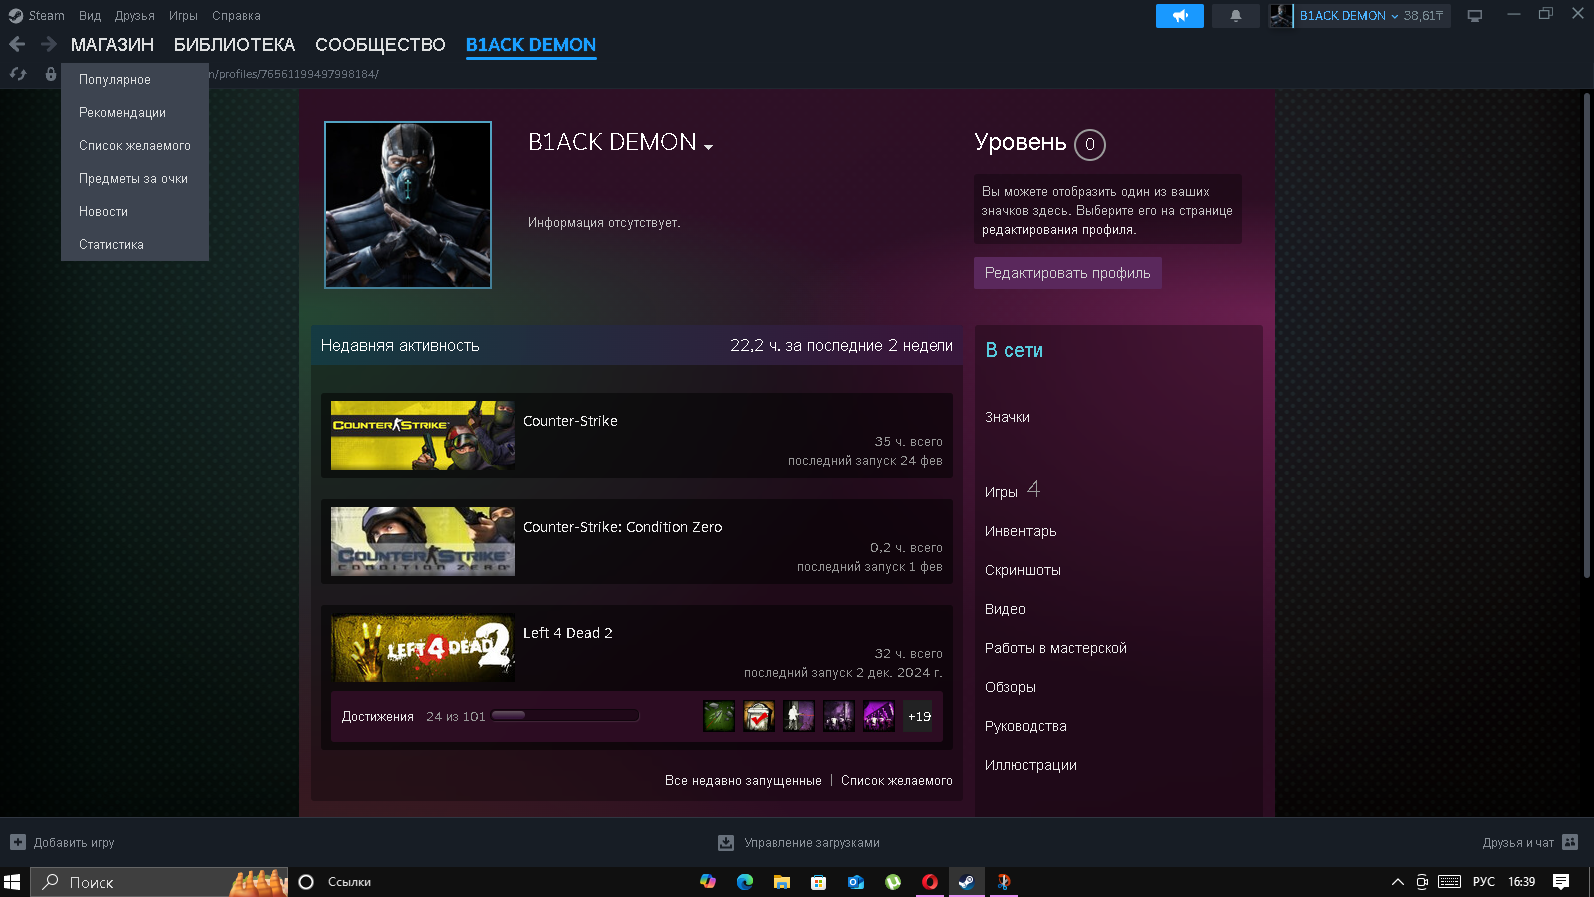This screenshot has height=897, width=1594.
Task: Click the Left 4 Dead 2 achievements progress bar
Action: point(565,716)
